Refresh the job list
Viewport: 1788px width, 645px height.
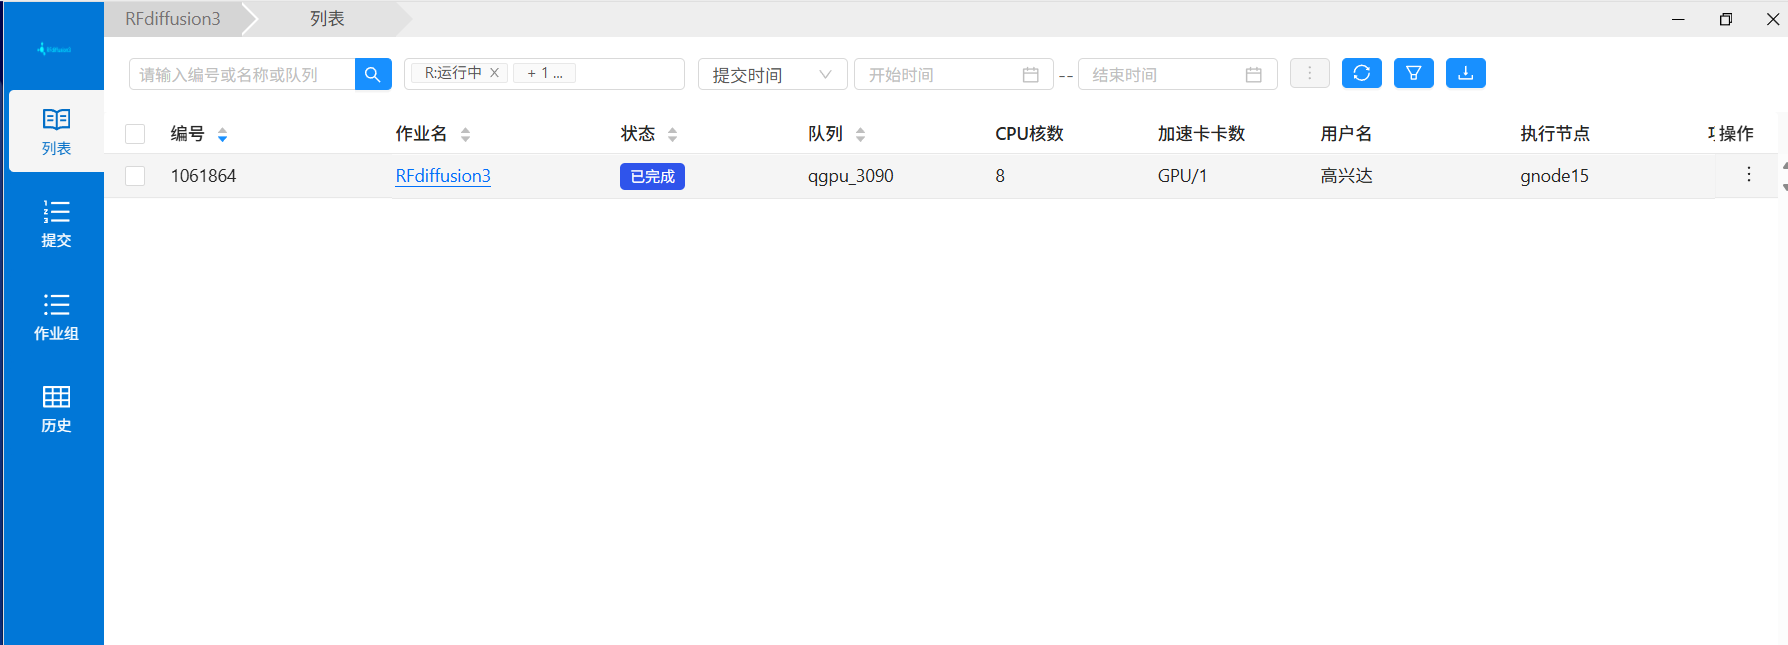(x=1361, y=73)
